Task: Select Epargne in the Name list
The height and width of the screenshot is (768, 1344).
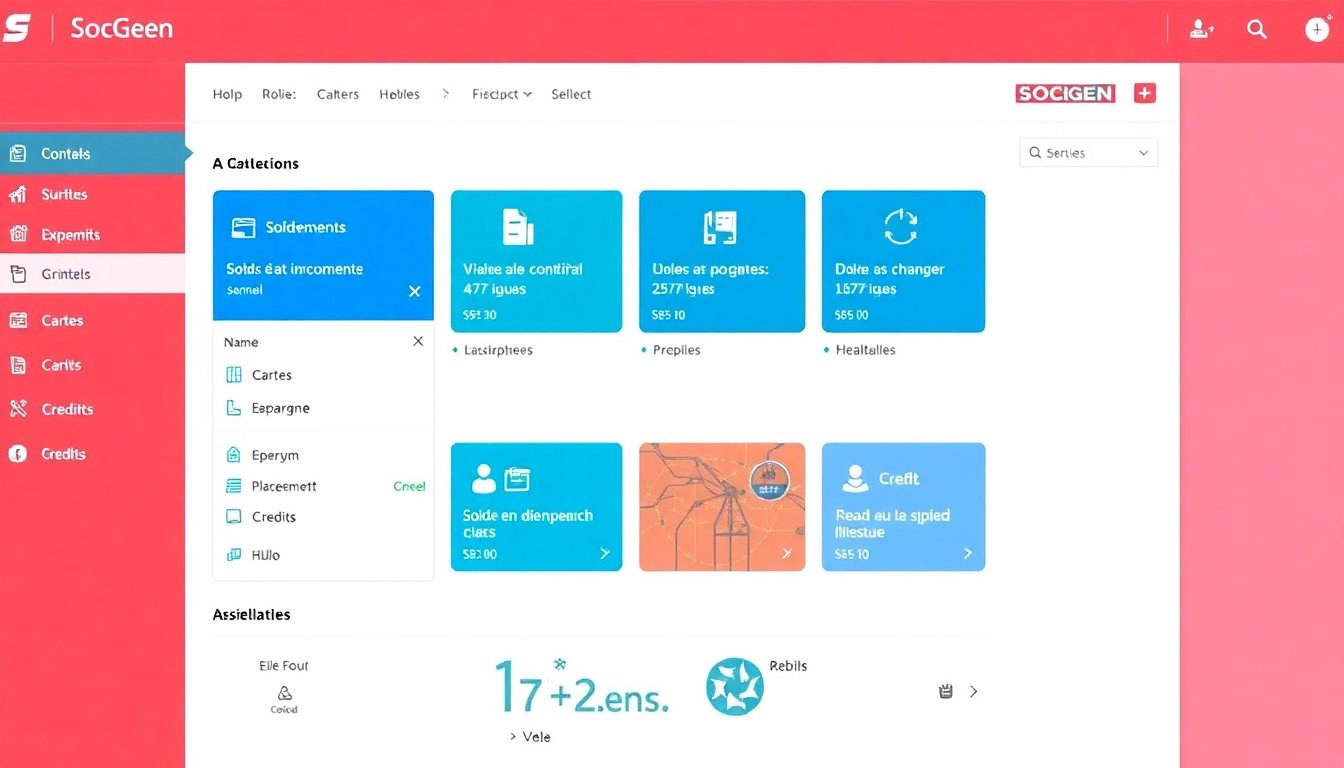Action: [280, 408]
